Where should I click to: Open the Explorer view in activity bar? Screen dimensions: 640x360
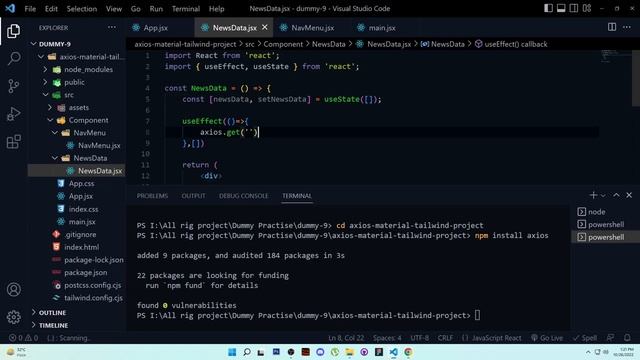pyautogui.click(x=13, y=31)
